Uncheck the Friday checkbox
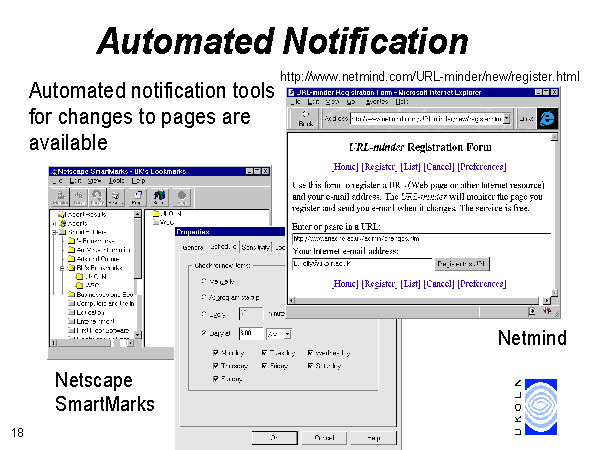The width and height of the screenshot is (600, 450). pyautogui.click(x=264, y=365)
